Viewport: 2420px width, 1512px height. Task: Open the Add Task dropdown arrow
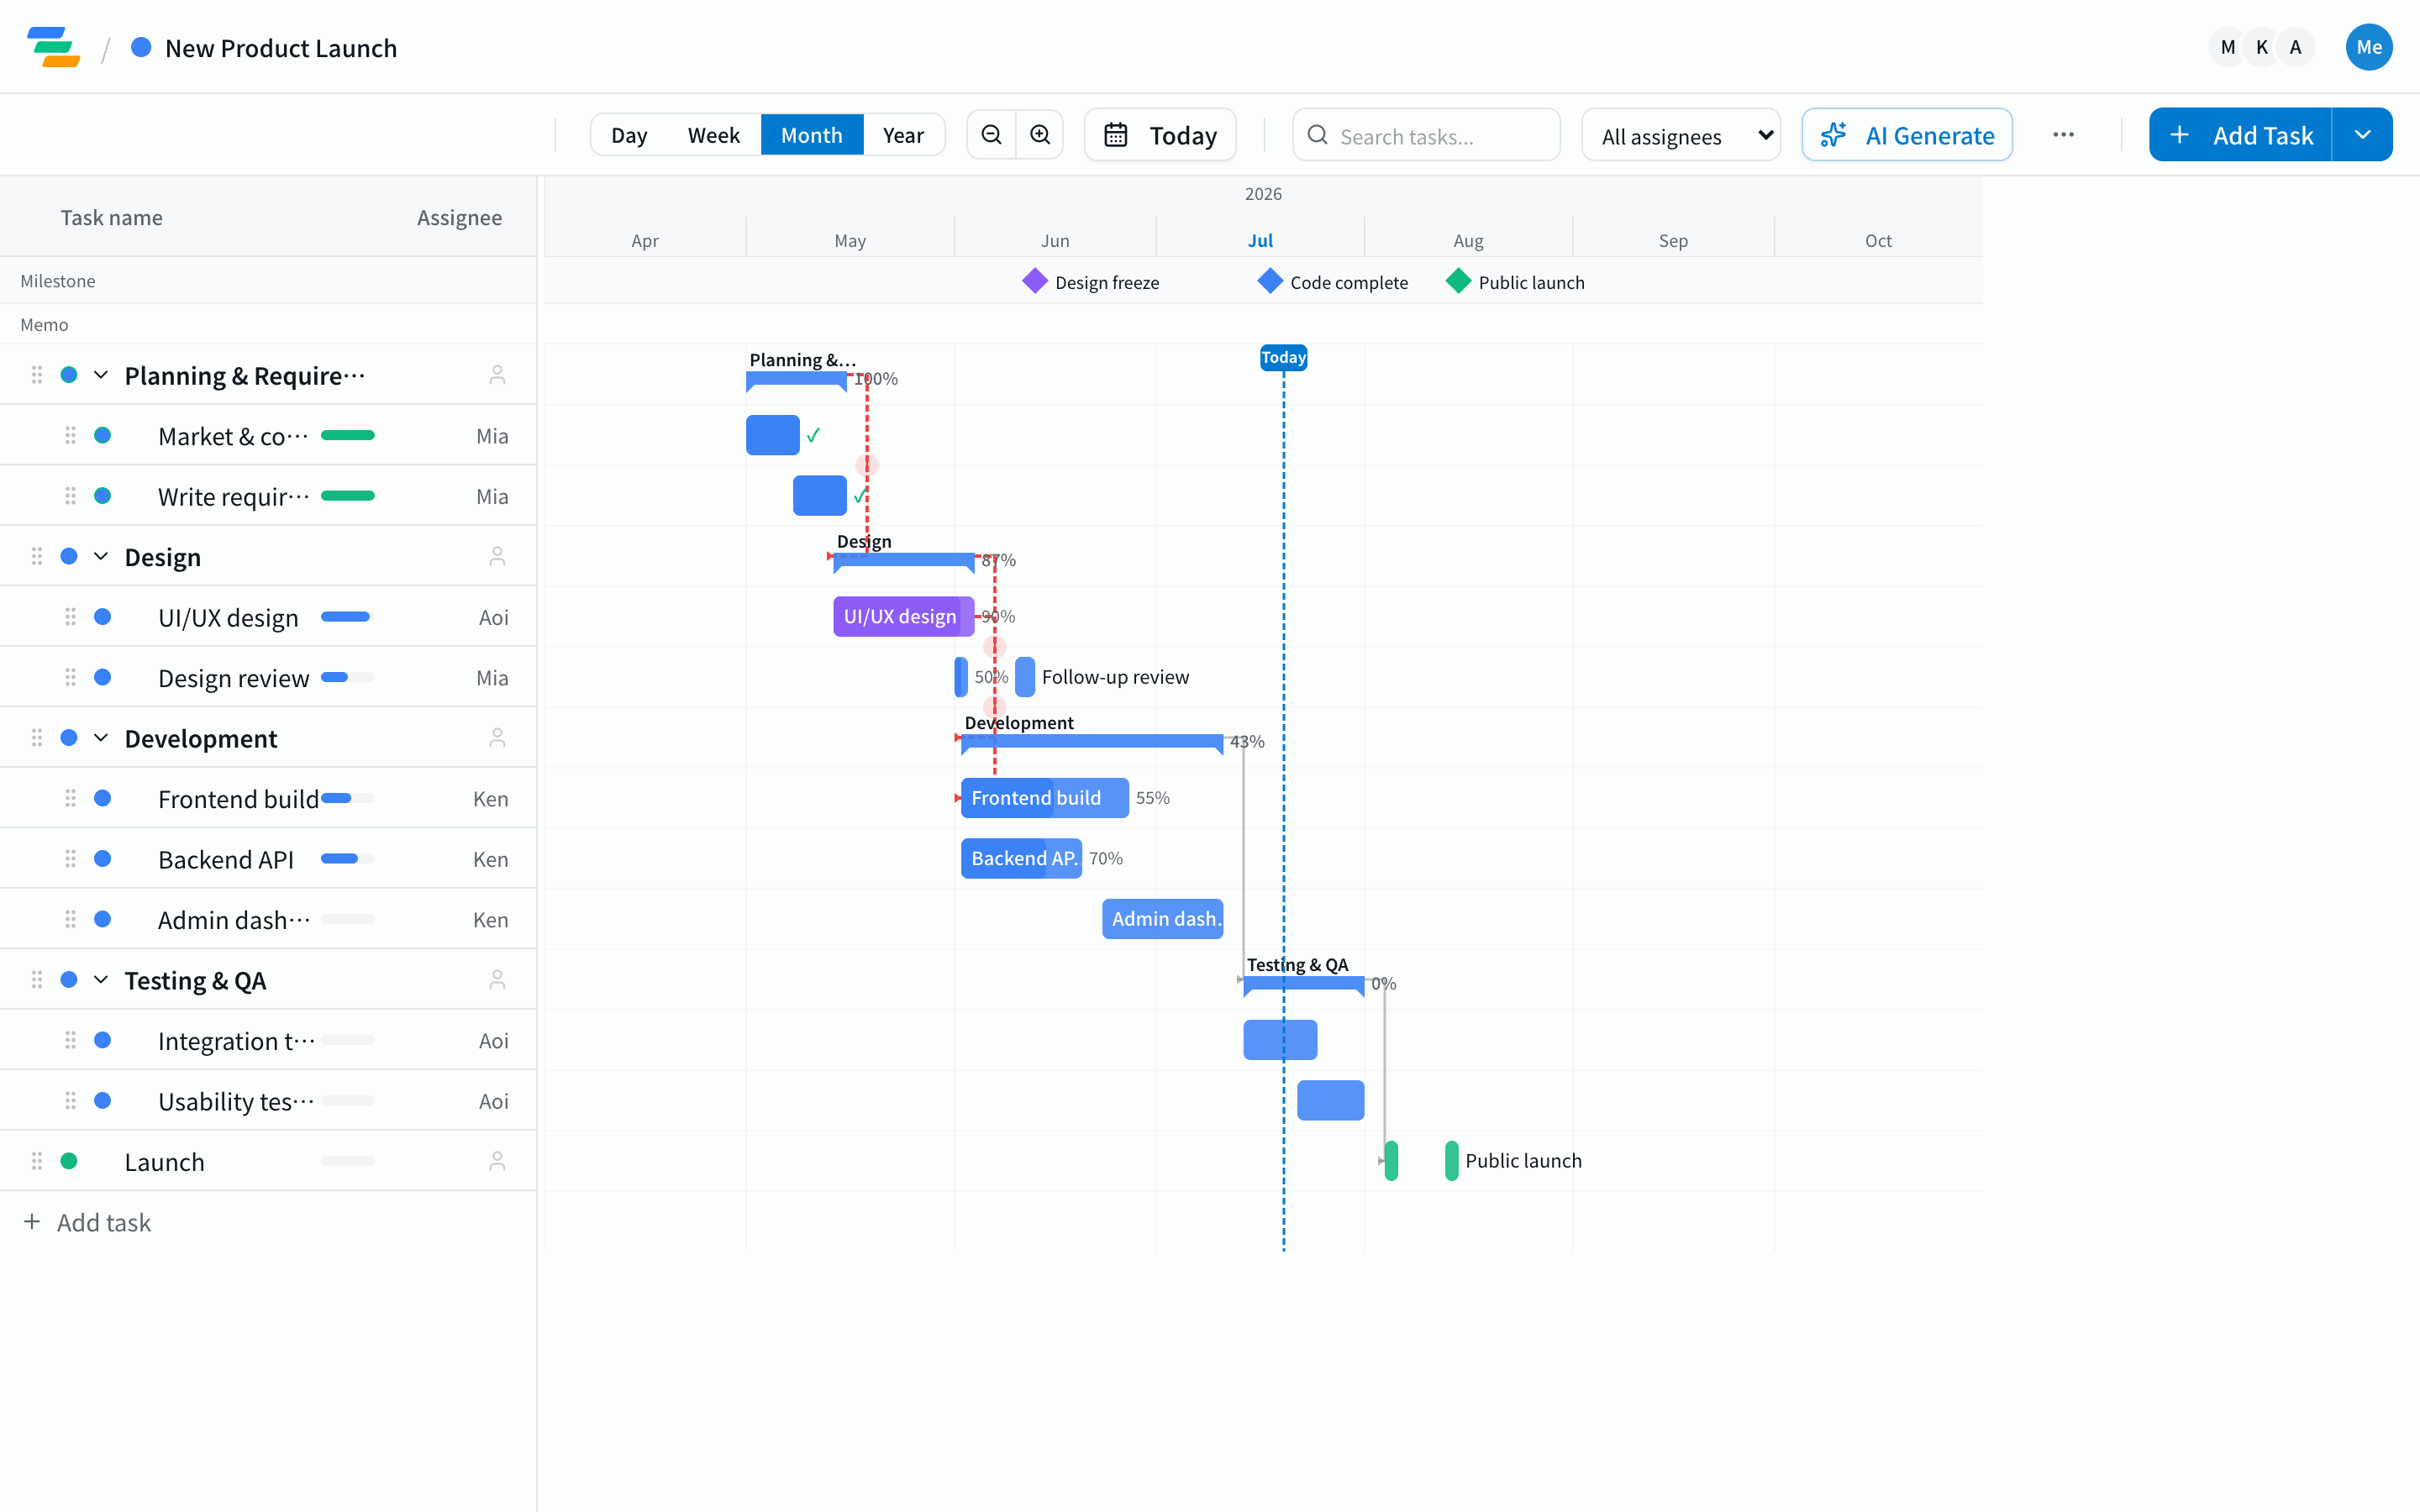coord(2362,135)
